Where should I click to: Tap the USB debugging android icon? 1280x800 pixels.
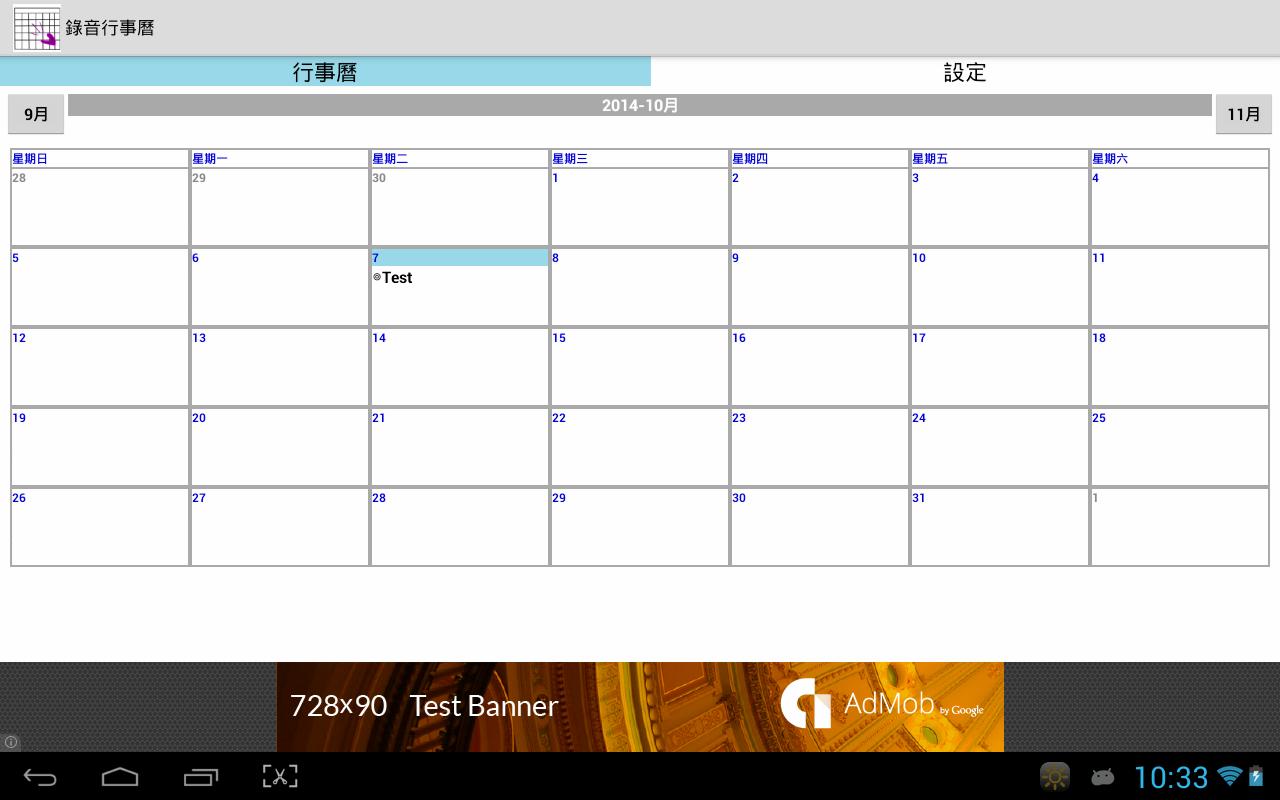[1102, 776]
